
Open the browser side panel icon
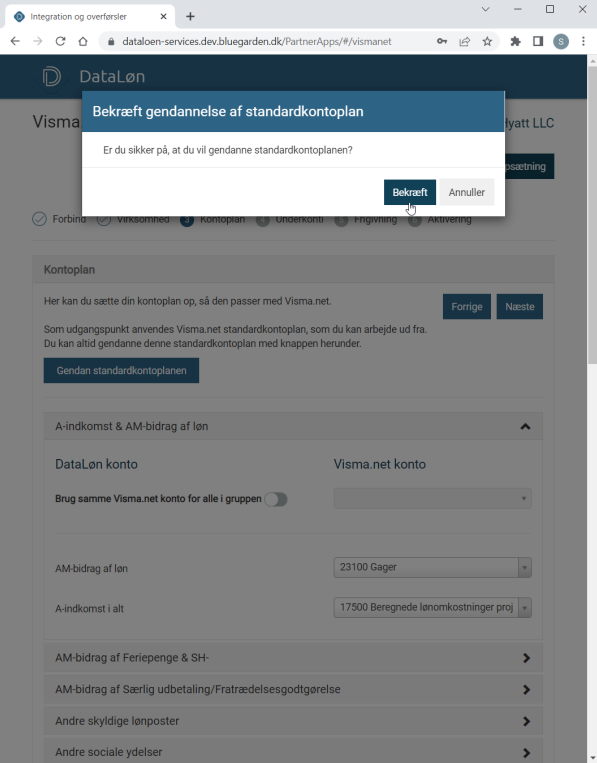pos(538,41)
